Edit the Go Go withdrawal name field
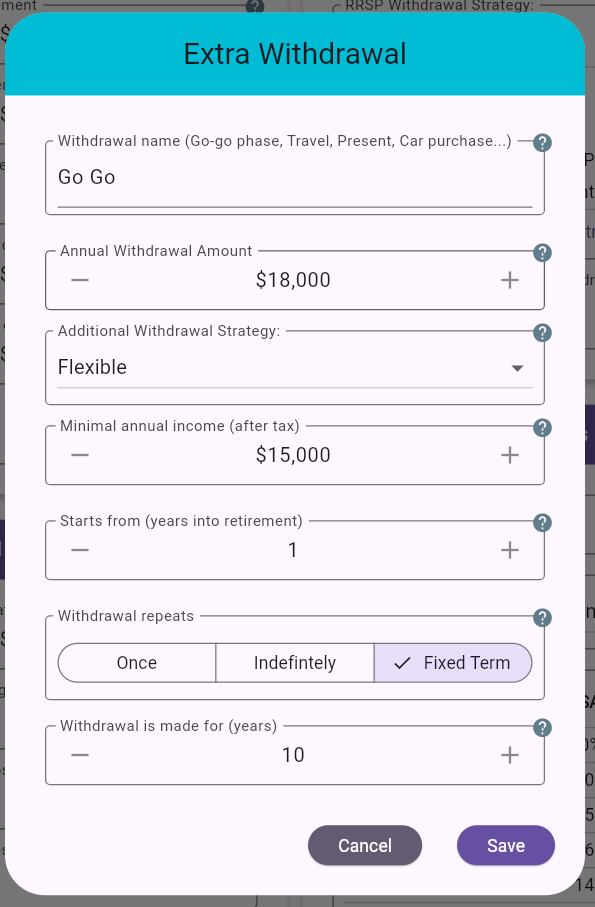 tap(294, 177)
